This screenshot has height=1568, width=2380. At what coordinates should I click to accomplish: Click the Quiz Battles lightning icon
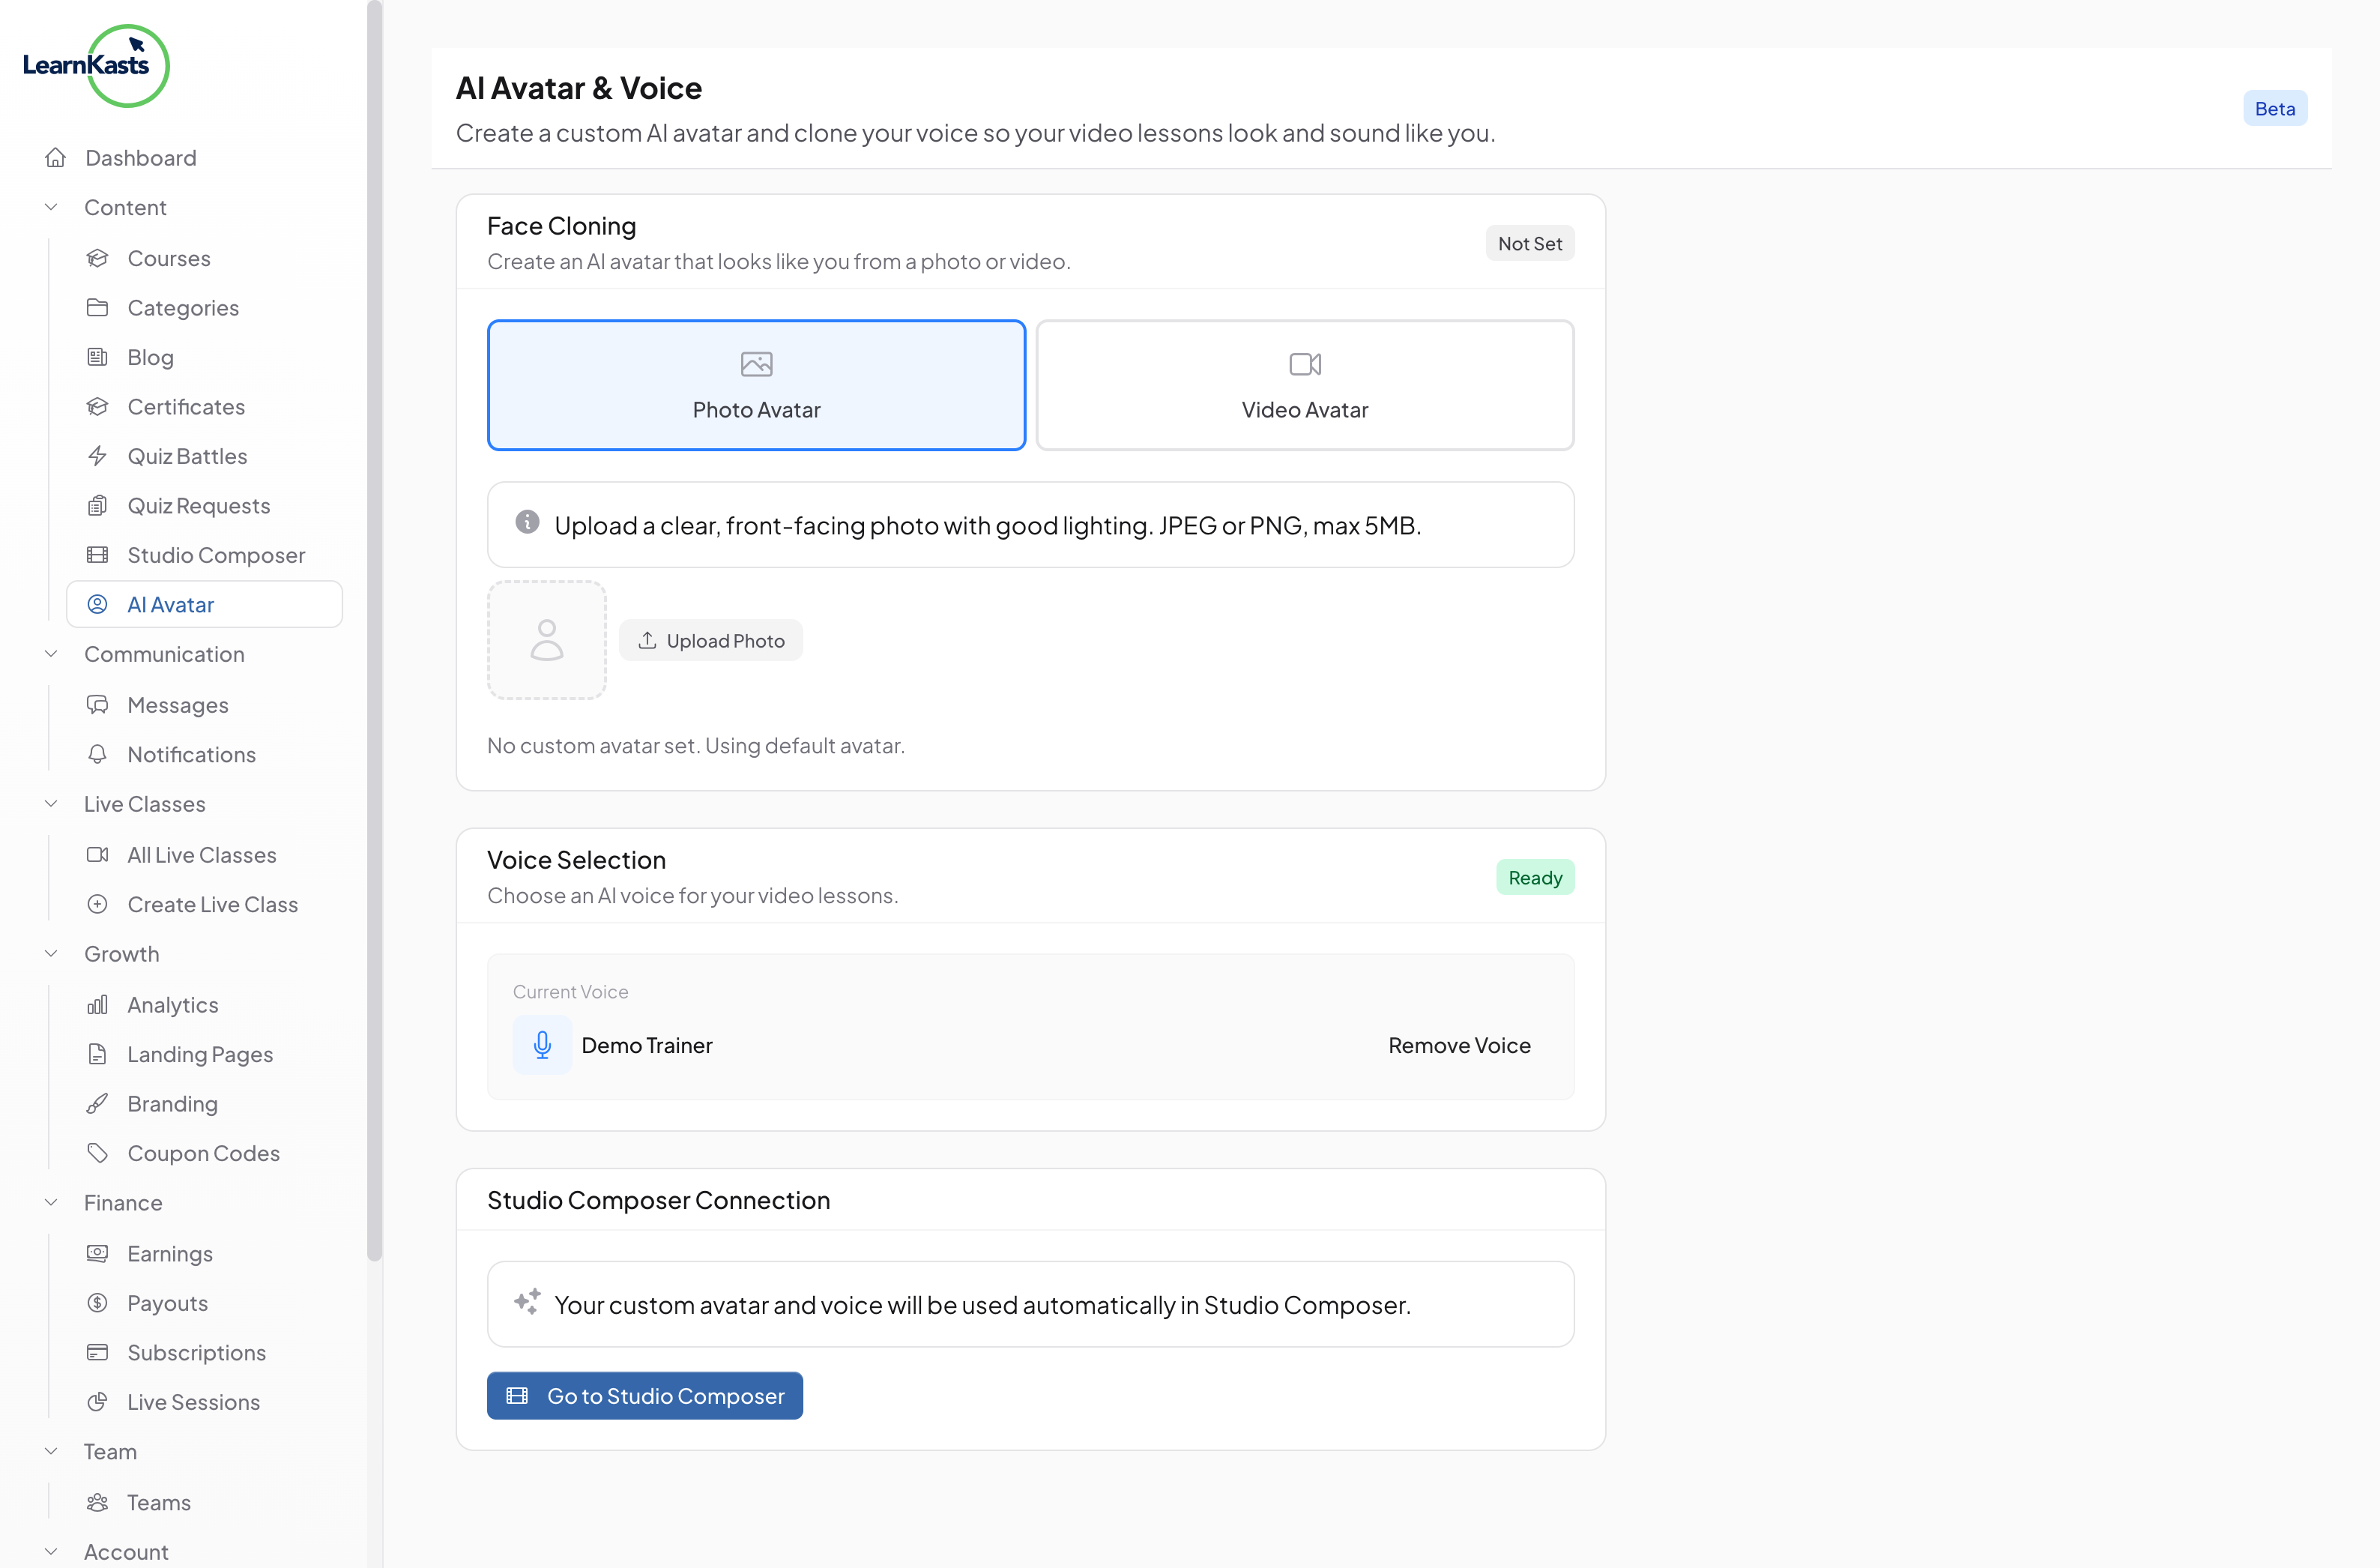click(97, 456)
